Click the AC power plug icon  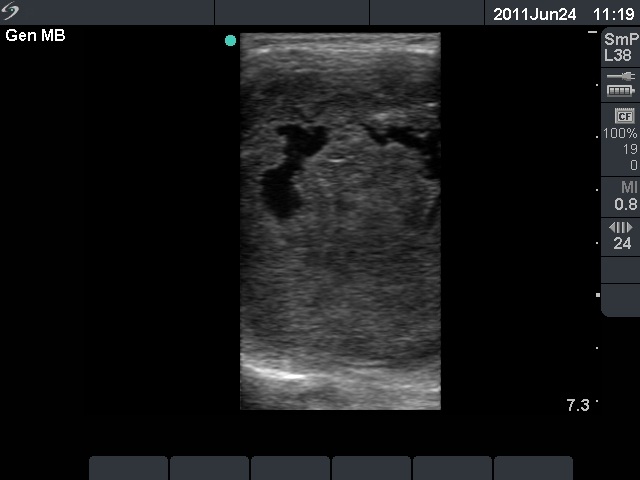point(620,77)
